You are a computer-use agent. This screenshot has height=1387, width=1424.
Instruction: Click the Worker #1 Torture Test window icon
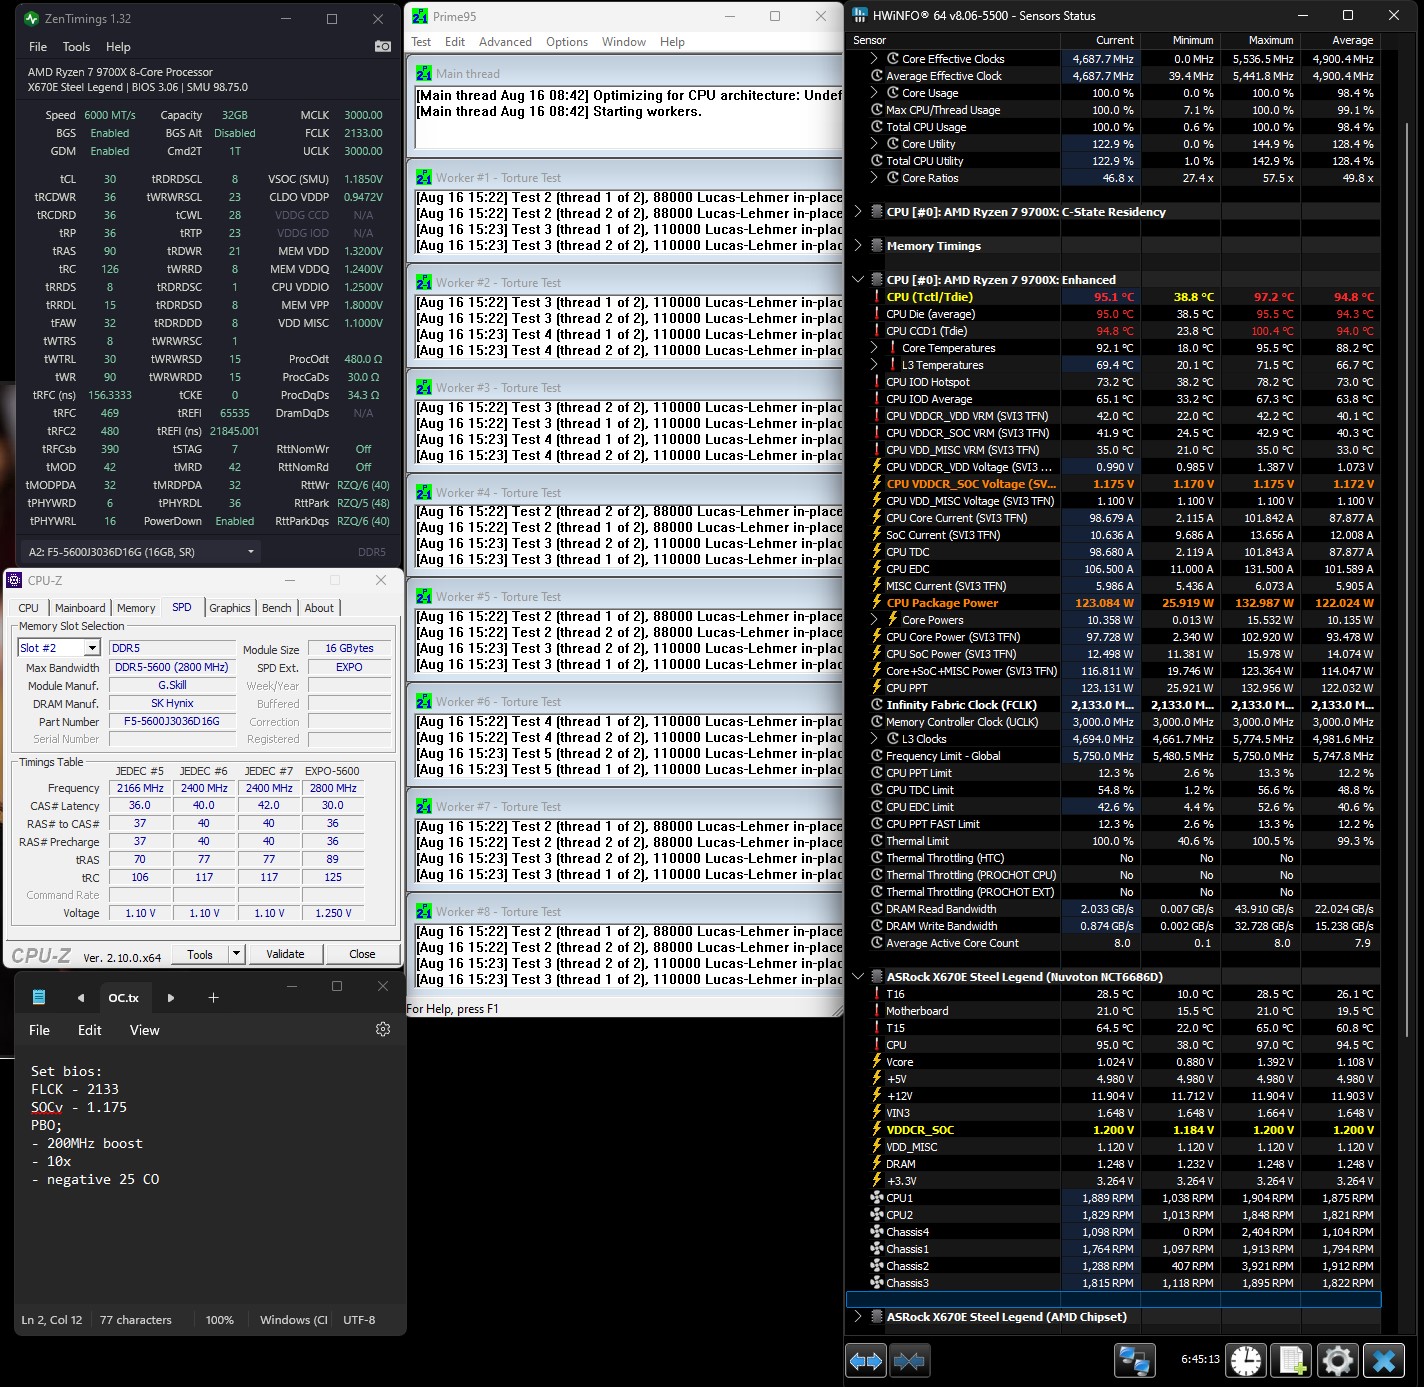(424, 177)
